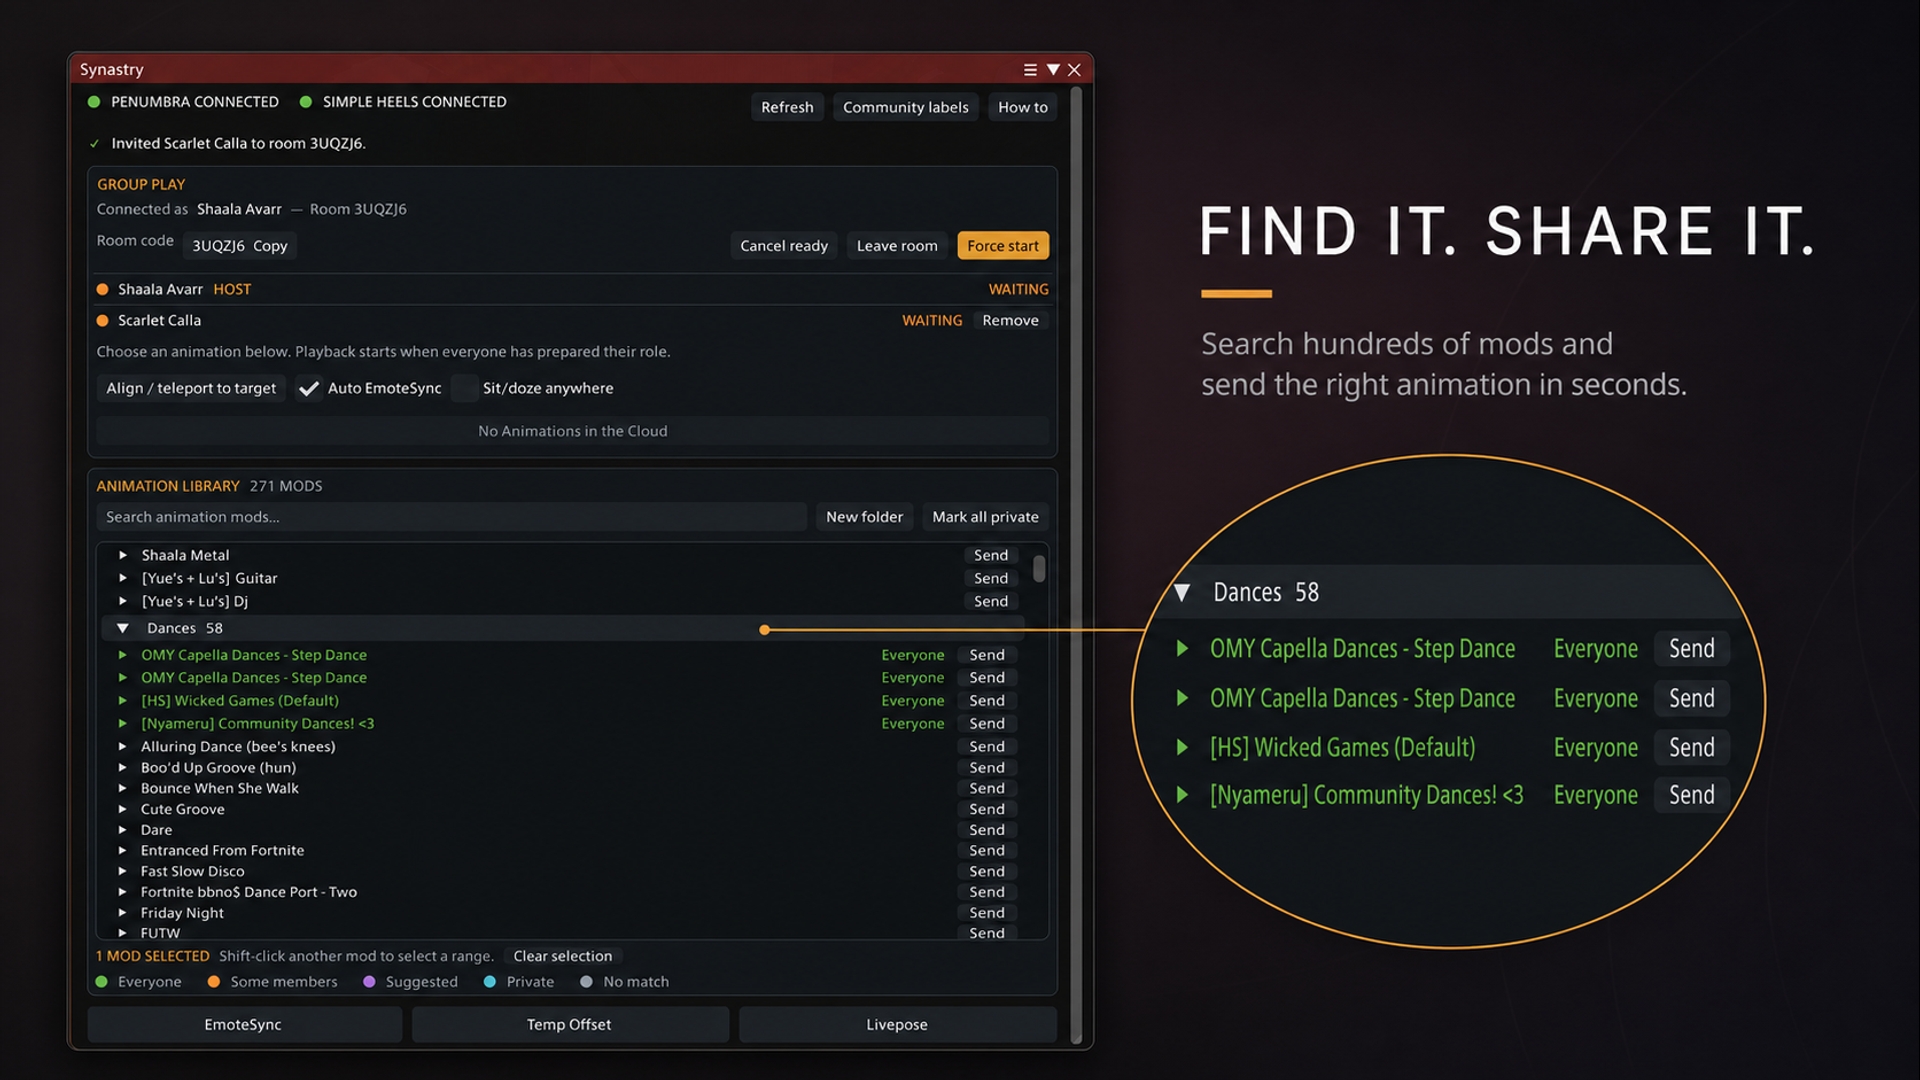The width and height of the screenshot is (1920, 1080).
Task: Click the Penumbra Connected green status dot
Action: pos(94,102)
